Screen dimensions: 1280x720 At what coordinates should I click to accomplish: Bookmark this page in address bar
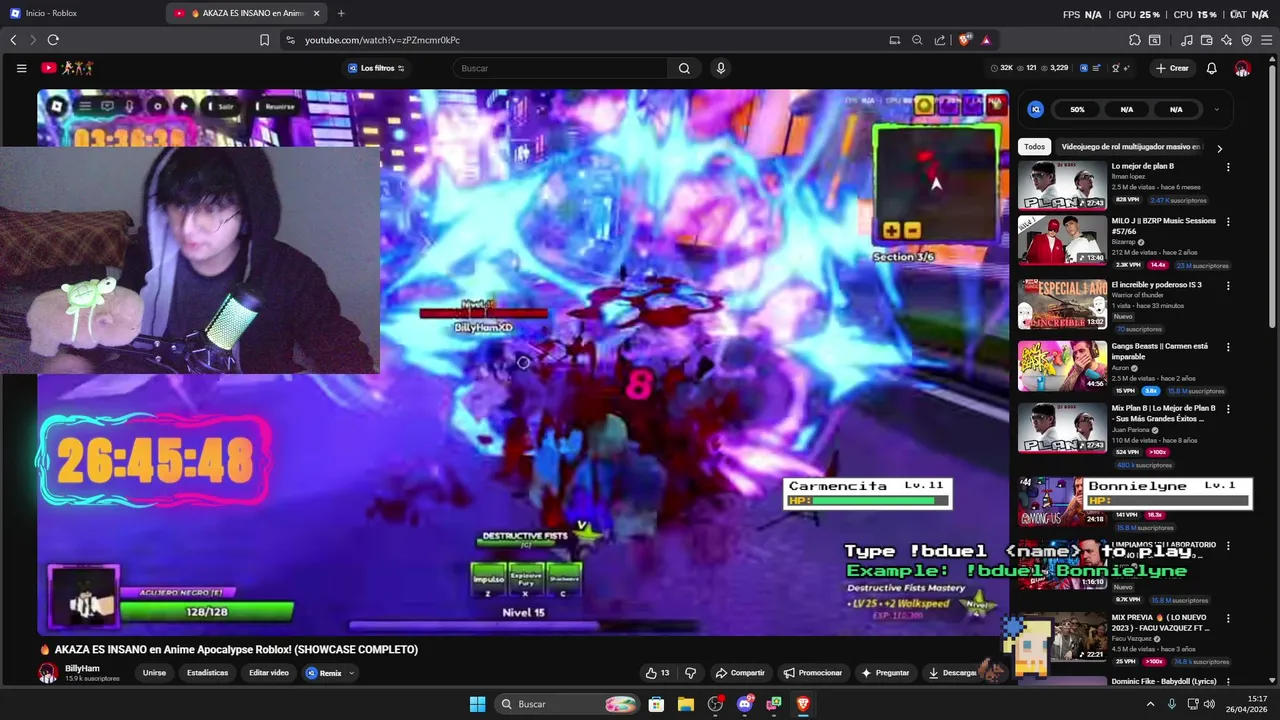tap(264, 40)
